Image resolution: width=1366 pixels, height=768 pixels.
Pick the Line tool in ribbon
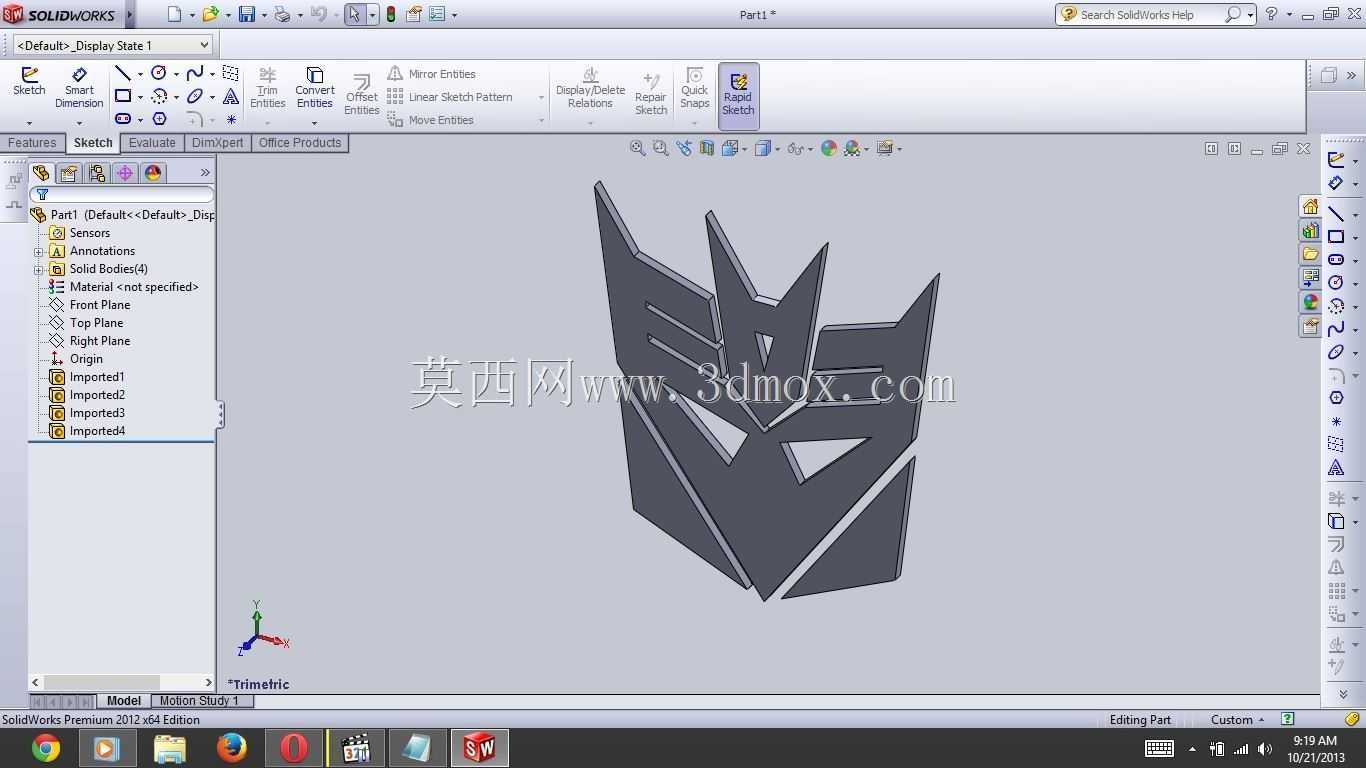(123, 73)
